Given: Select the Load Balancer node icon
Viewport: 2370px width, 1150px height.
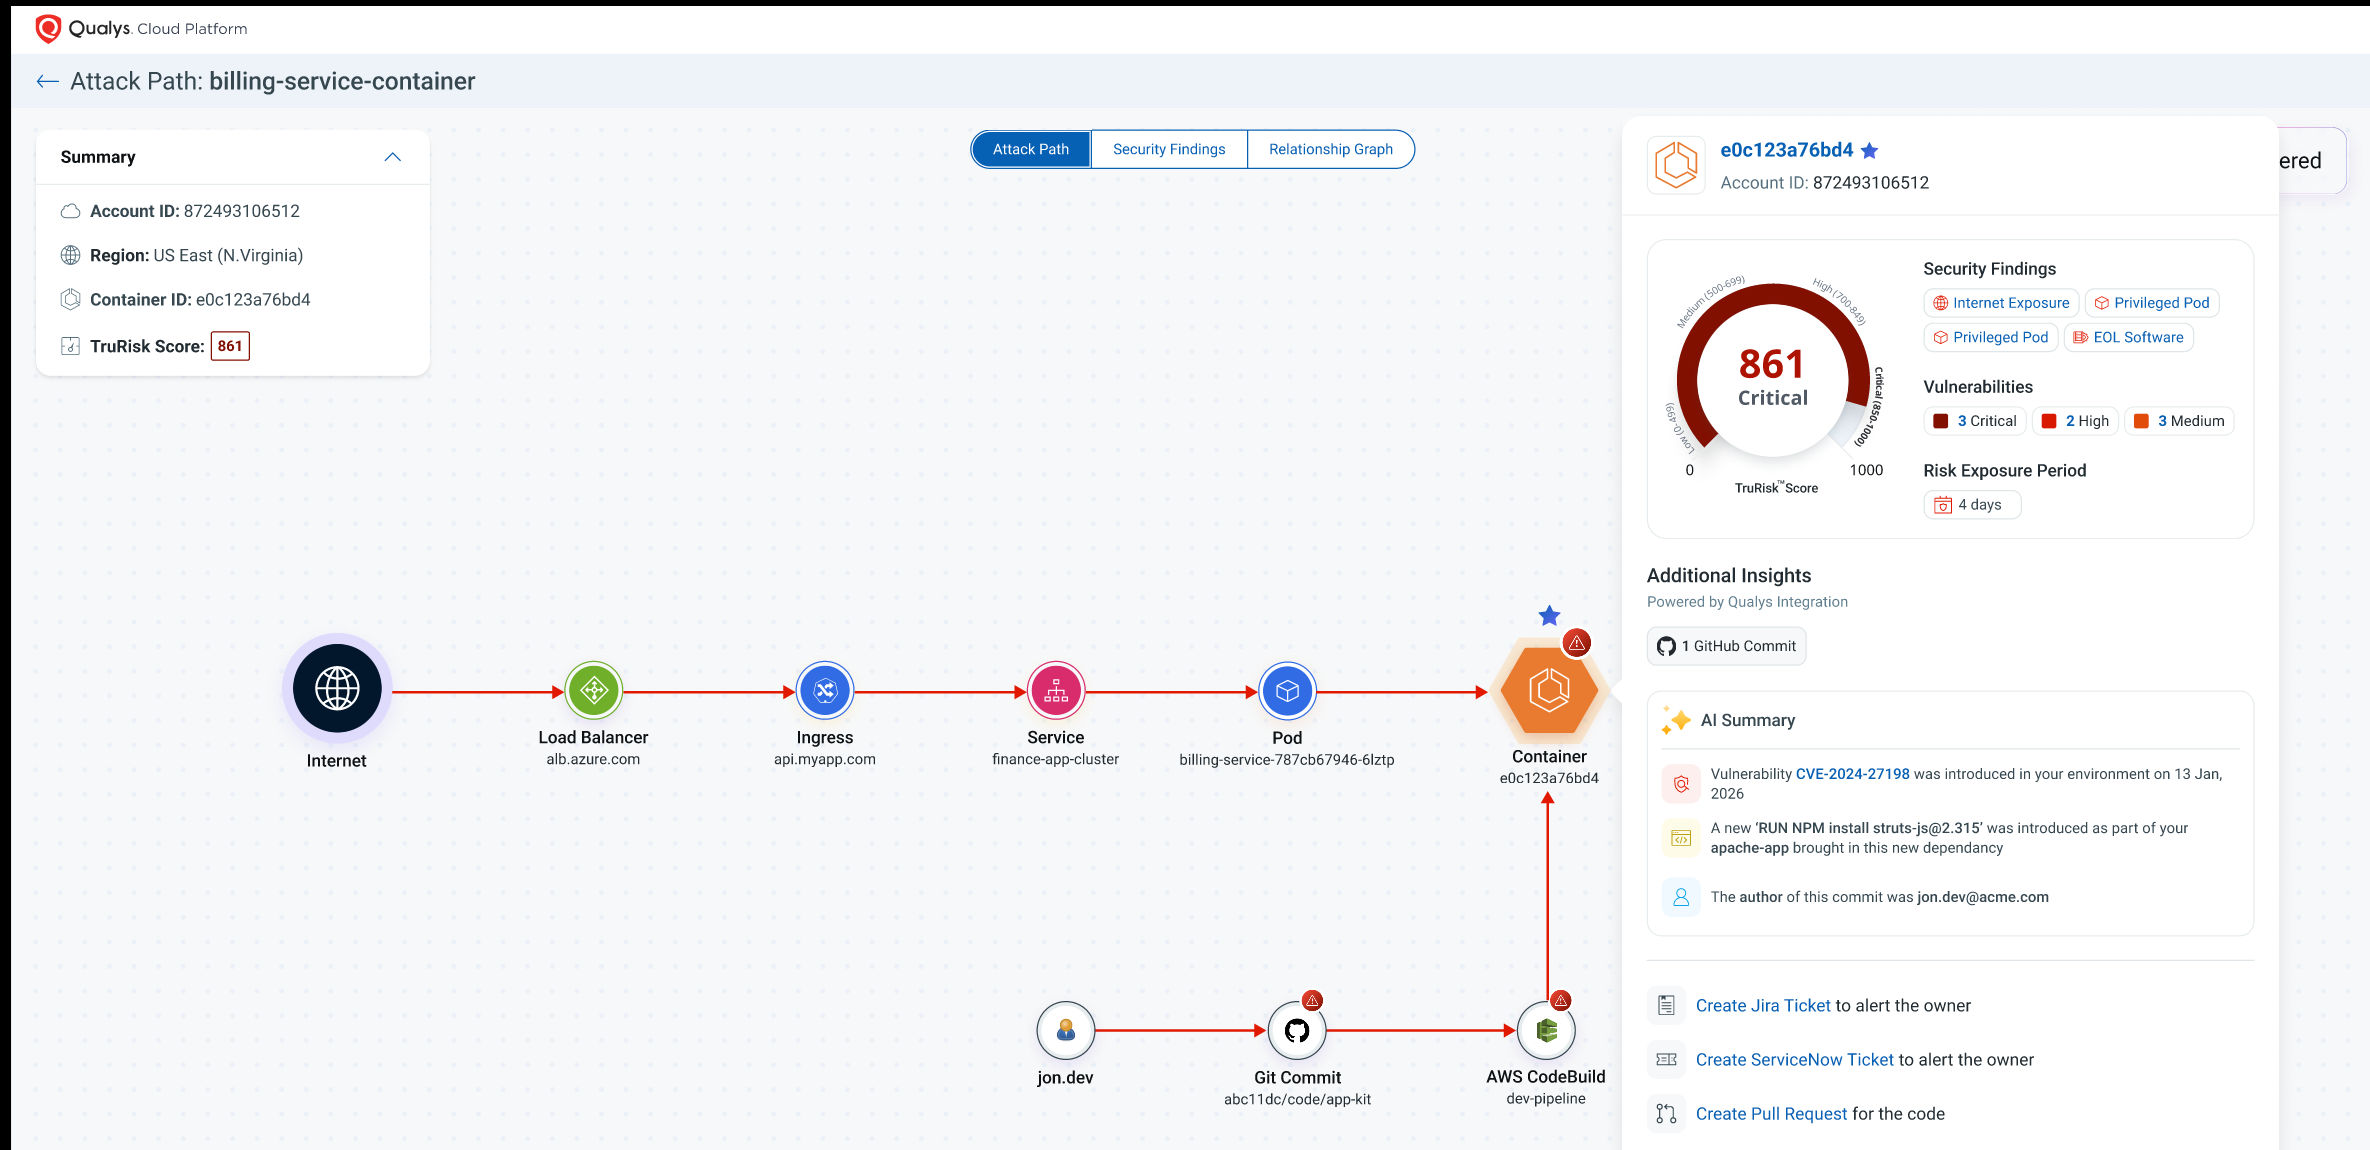Looking at the screenshot, I should click(594, 690).
